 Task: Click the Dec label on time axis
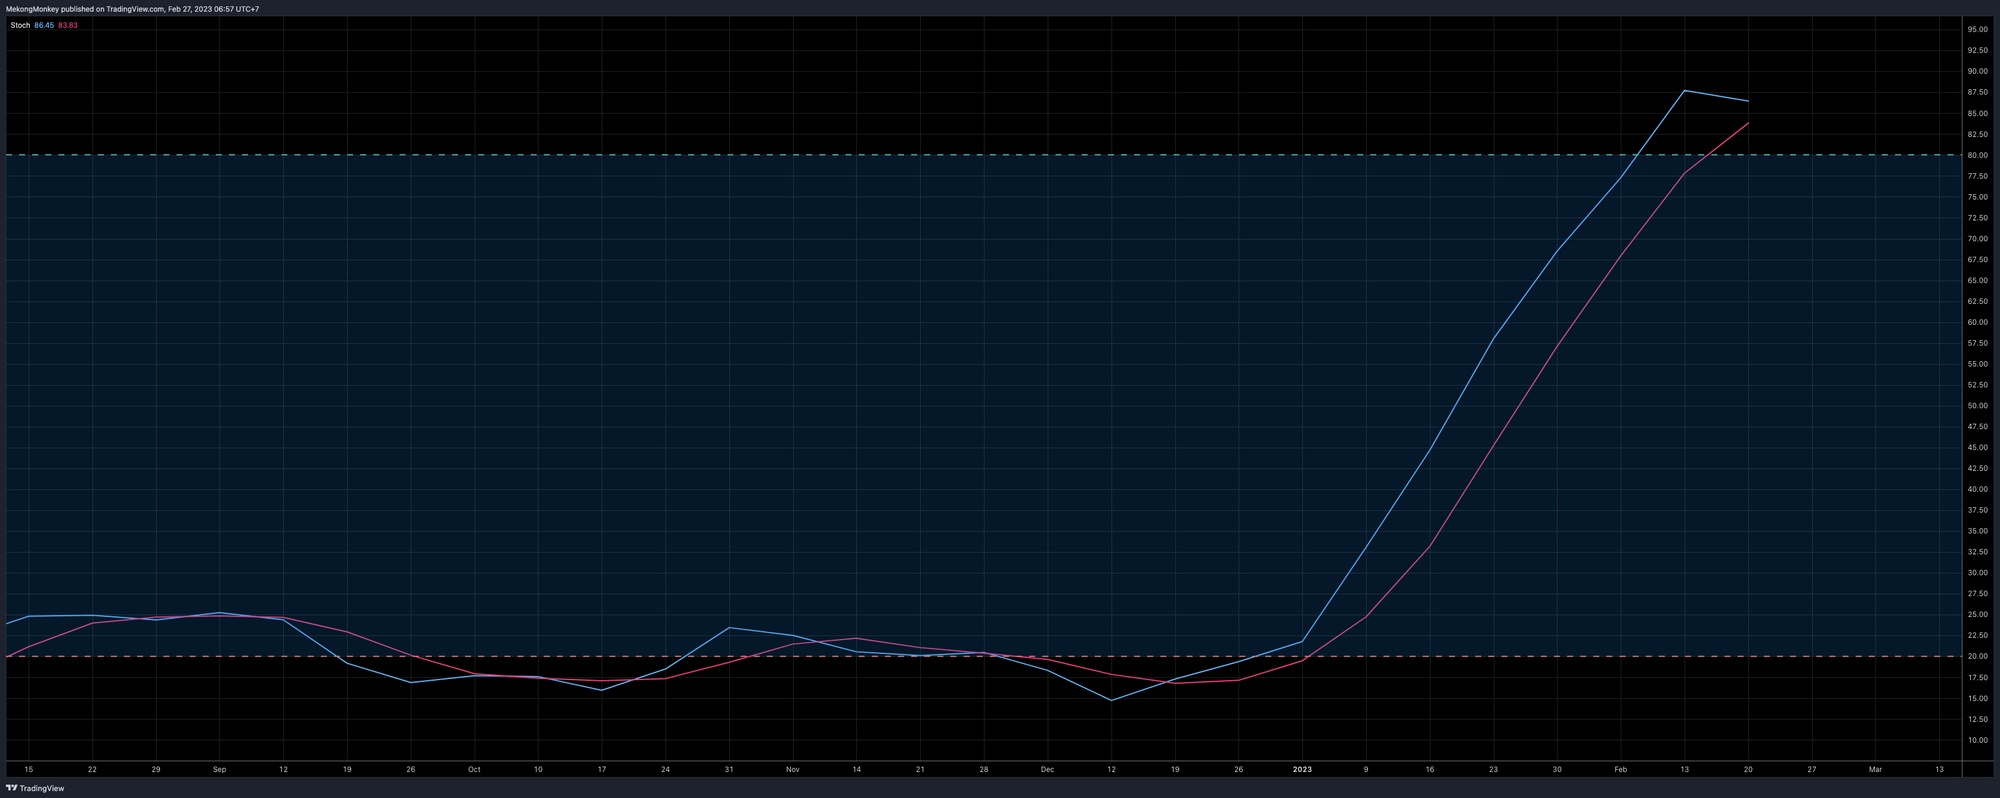coord(1047,770)
